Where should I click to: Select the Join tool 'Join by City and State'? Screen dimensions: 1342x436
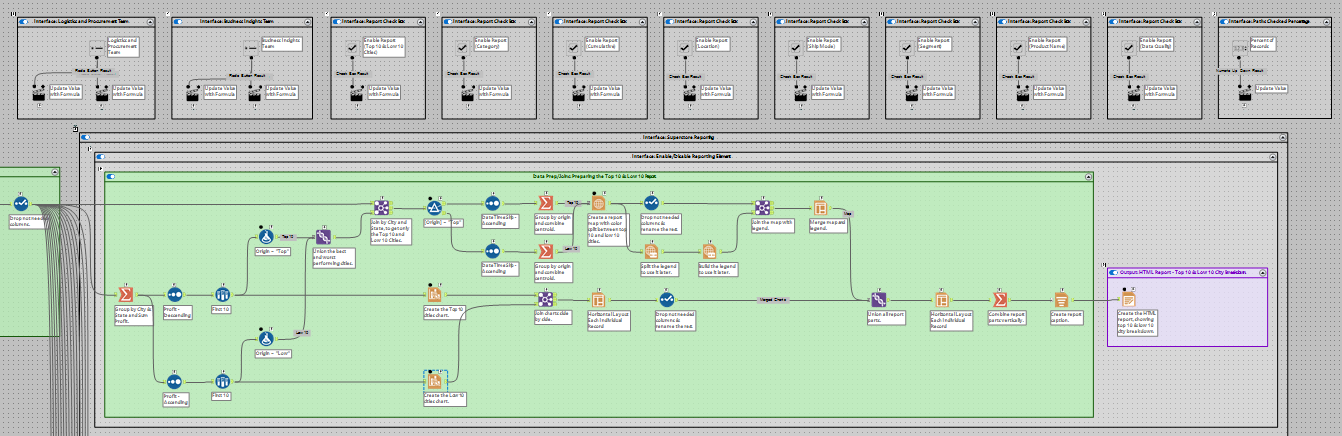(381, 208)
